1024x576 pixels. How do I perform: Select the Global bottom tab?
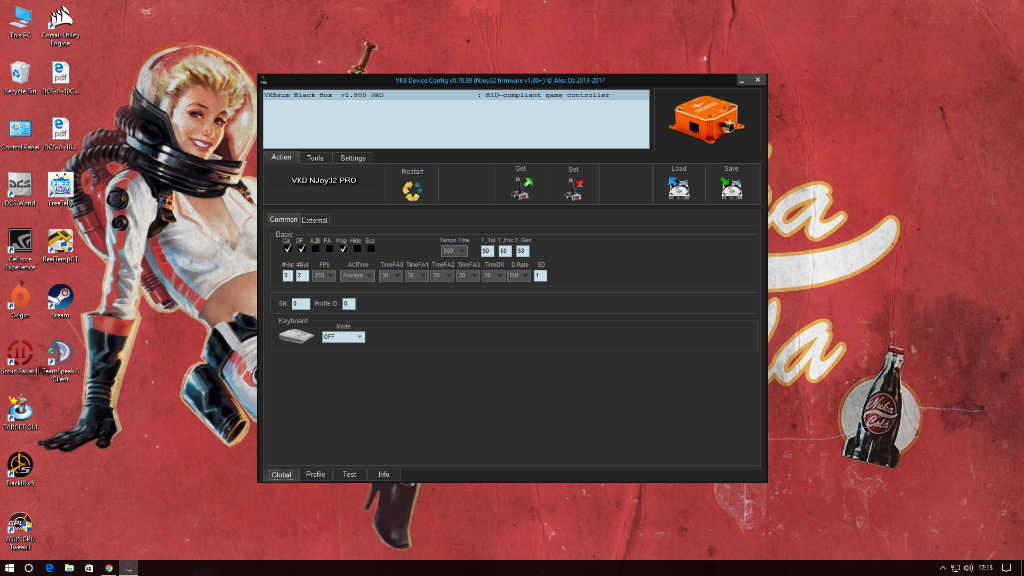click(x=281, y=475)
